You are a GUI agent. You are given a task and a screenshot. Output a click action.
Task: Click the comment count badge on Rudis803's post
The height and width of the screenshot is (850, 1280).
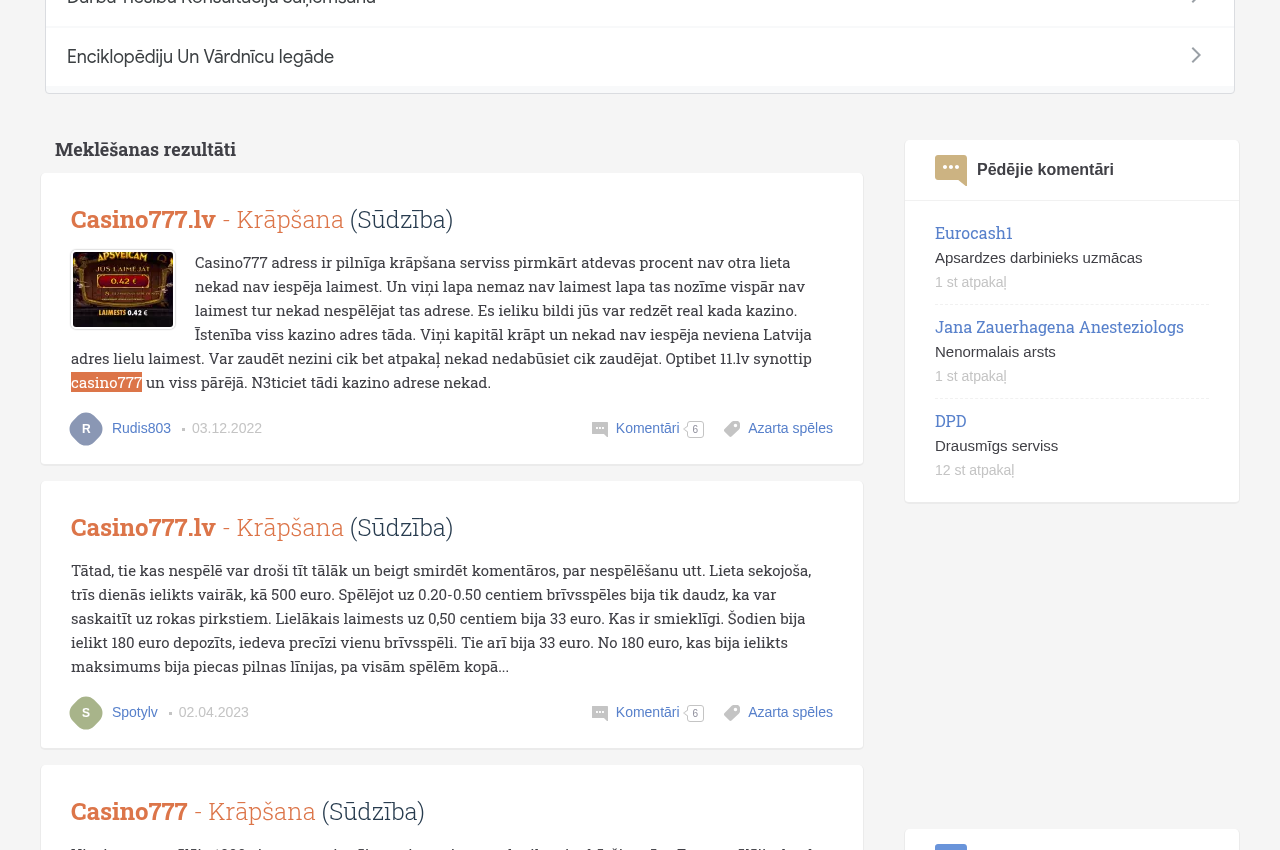tap(695, 430)
